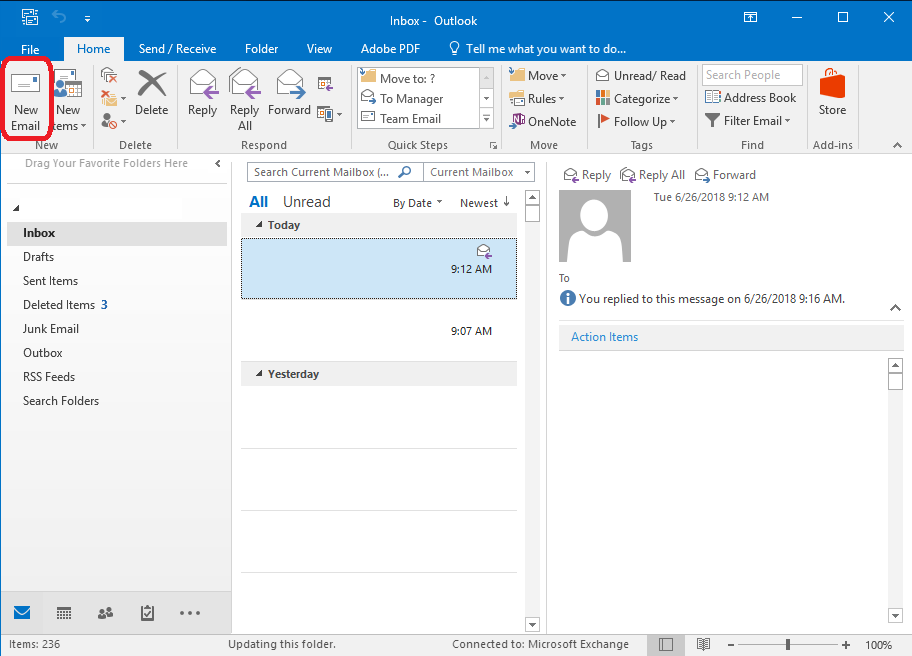This screenshot has height=656, width=912.
Task: Click the Search People field
Action: pos(752,75)
